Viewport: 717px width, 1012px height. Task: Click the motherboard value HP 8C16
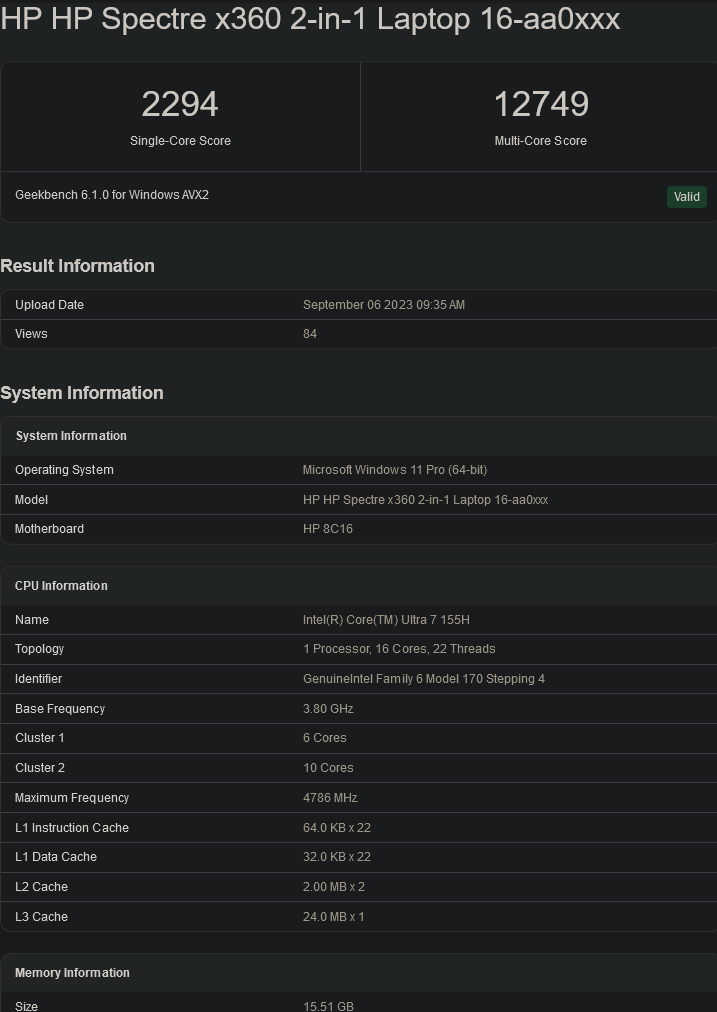[x=328, y=529]
